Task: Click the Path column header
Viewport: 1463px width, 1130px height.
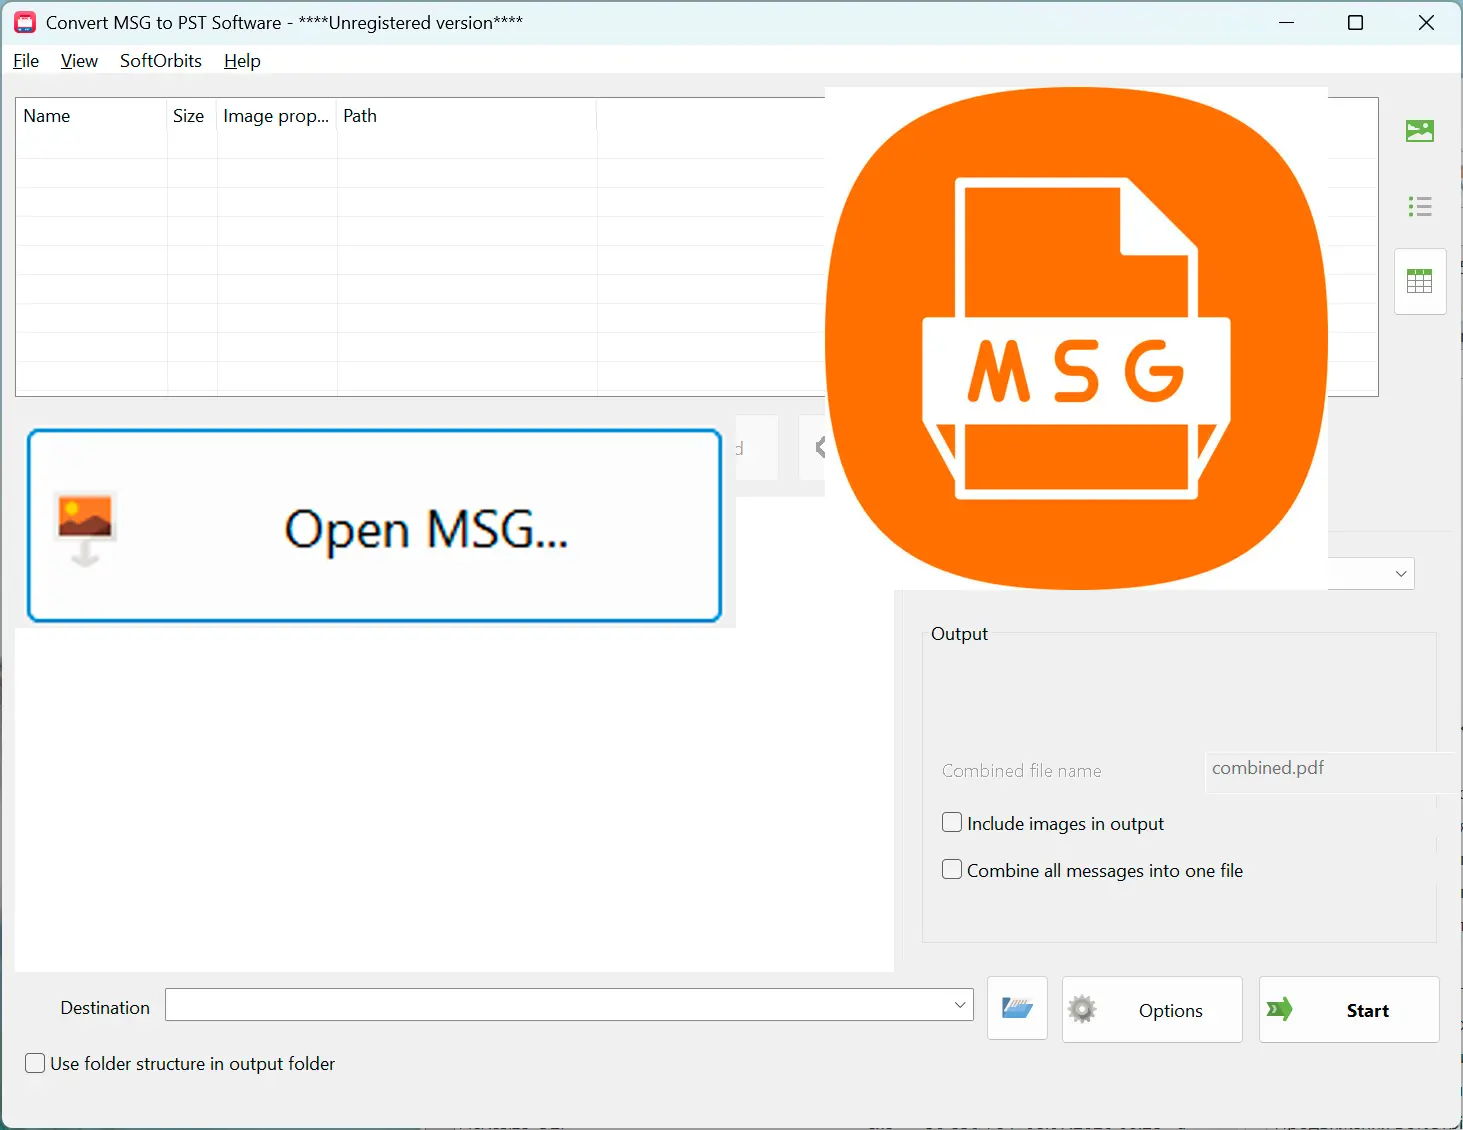Action: 467,116
